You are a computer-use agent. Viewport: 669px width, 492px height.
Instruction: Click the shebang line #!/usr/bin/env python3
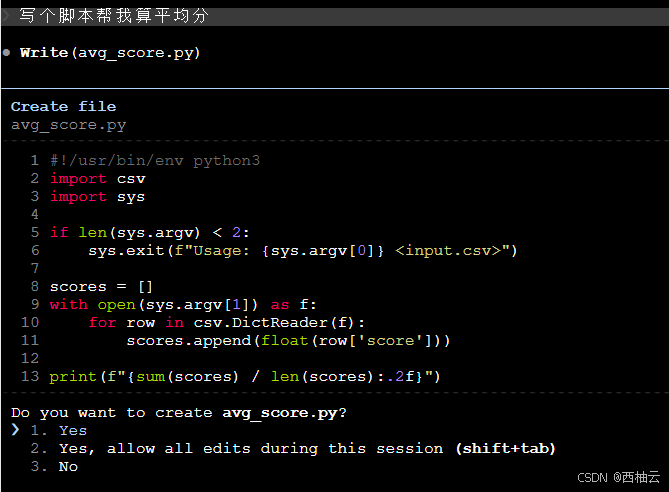(x=155, y=160)
